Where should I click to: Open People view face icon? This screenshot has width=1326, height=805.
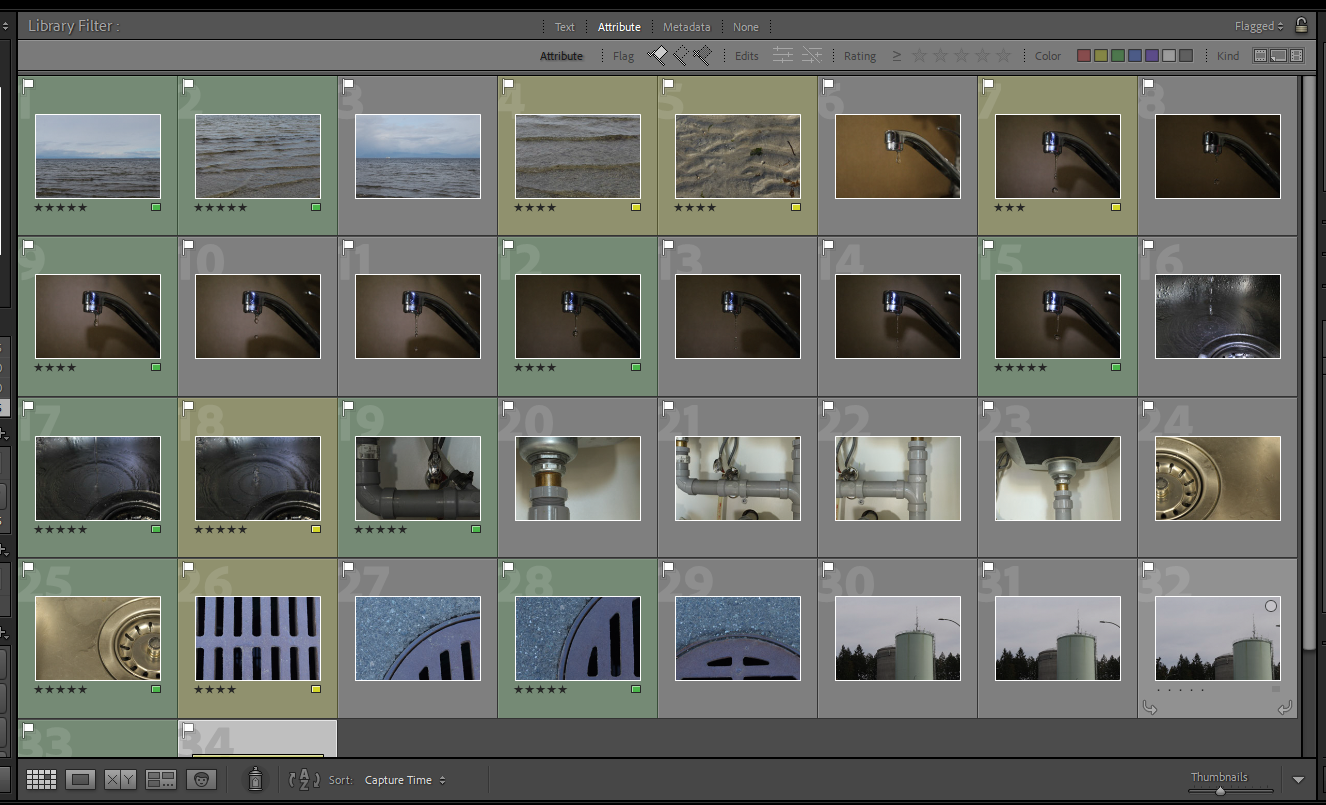click(x=201, y=780)
